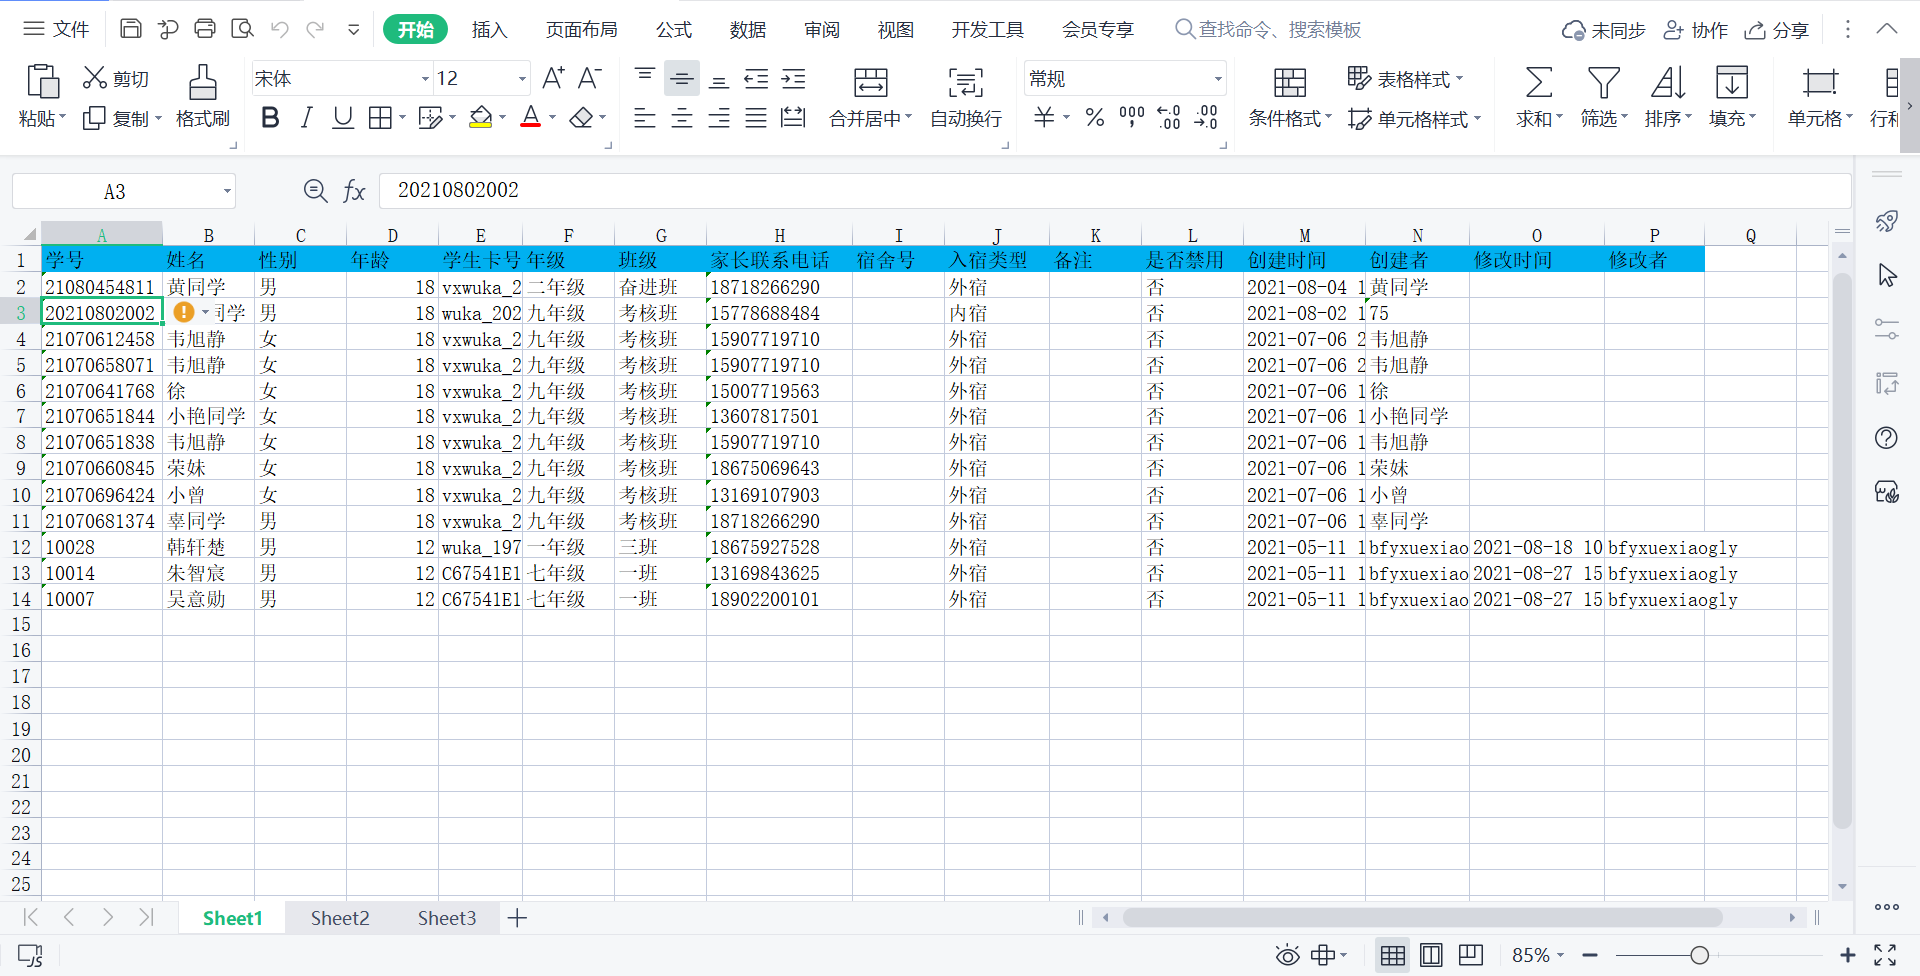Viewport: 1920px width, 976px height.
Task: Click the 未同步 (Not synced) button
Action: coord(1604,30)
